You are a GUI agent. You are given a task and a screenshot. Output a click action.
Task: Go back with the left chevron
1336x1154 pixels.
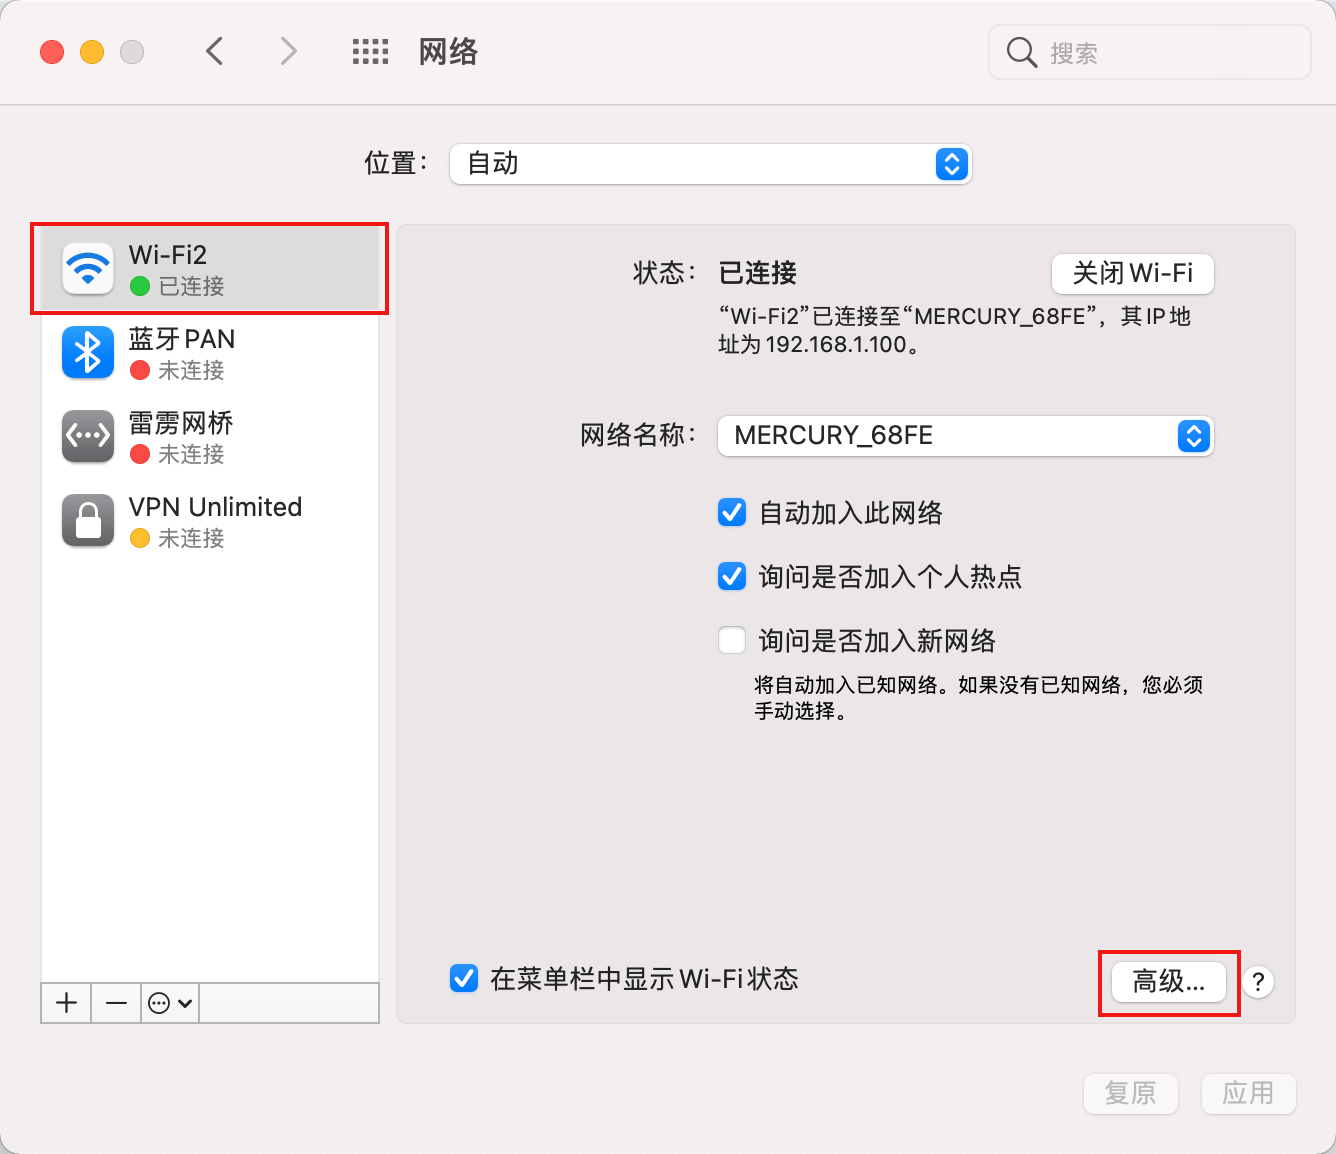click(214, 51)
